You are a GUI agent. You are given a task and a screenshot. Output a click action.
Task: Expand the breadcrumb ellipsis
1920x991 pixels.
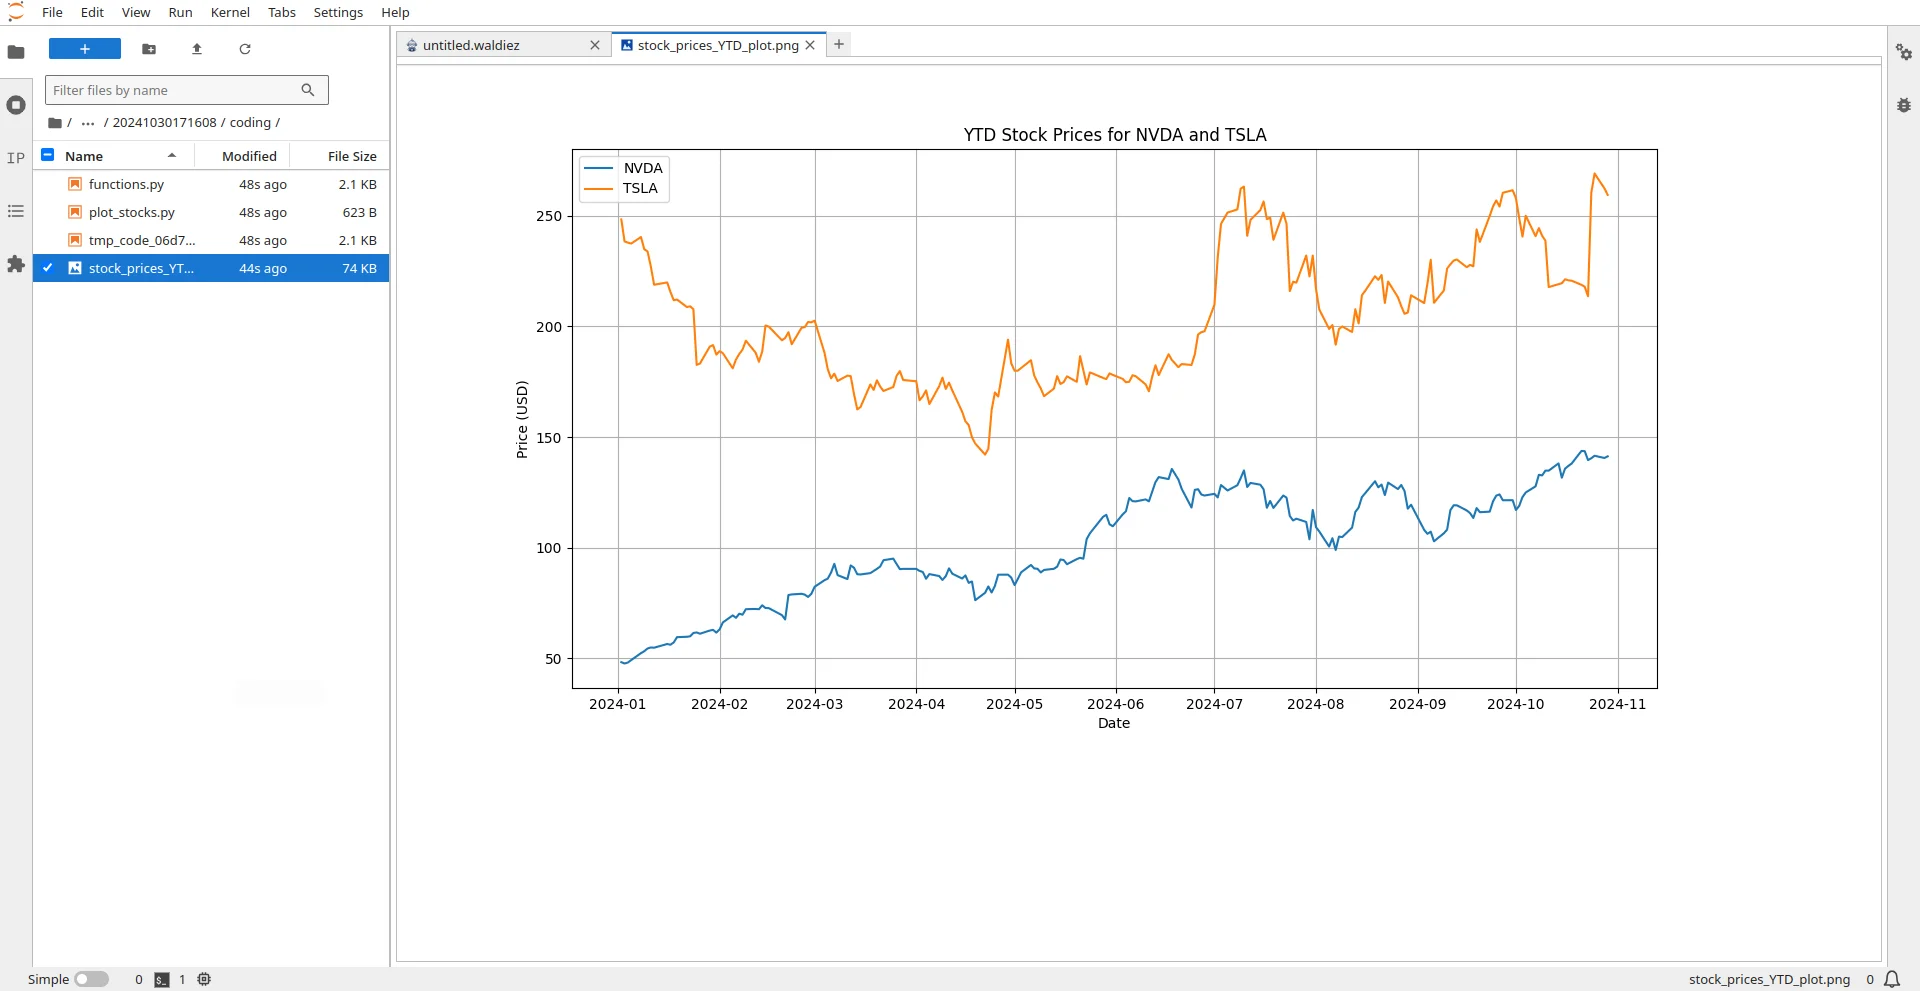tap(88, 123)
